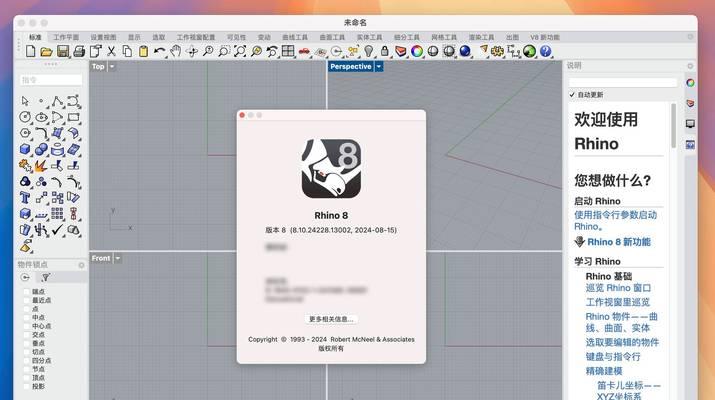Click the blue render sphere icon

point(465,51)
